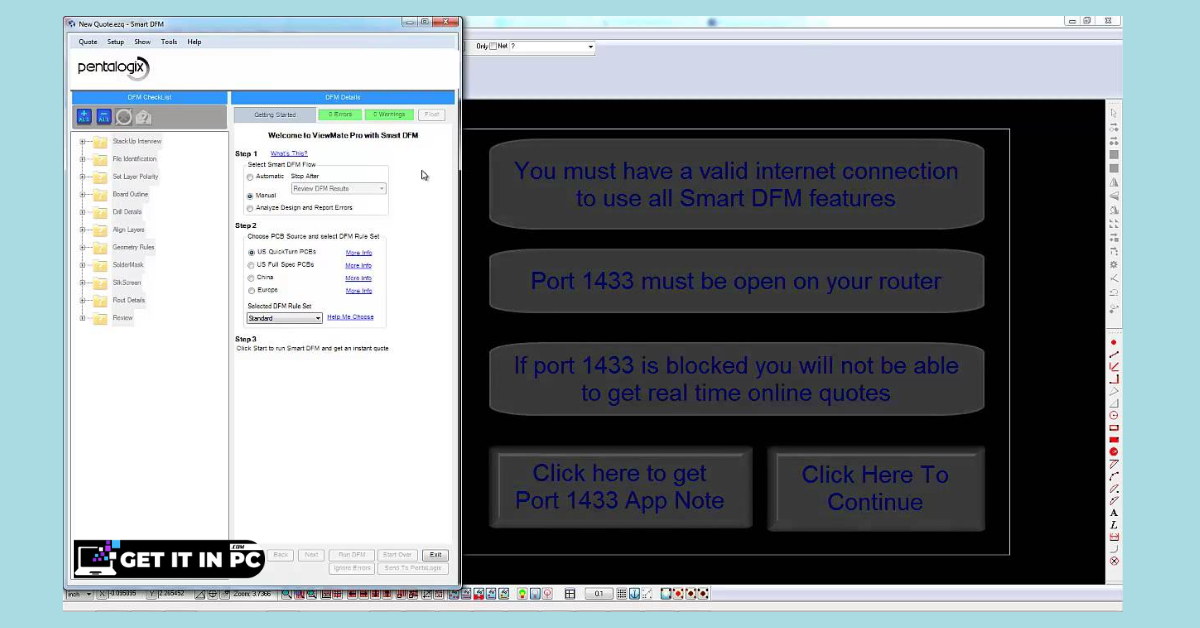Screen dimensions: 1200x628
Task: Click the 'Port 1433 App Note' button
Action: pyautogui.click(x=620, y=487)
